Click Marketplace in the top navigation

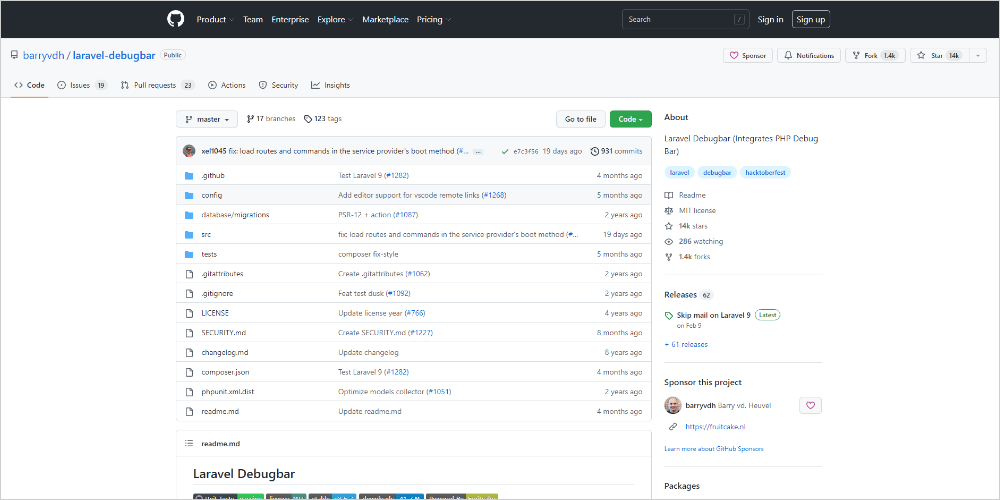(x=385, y=20)
